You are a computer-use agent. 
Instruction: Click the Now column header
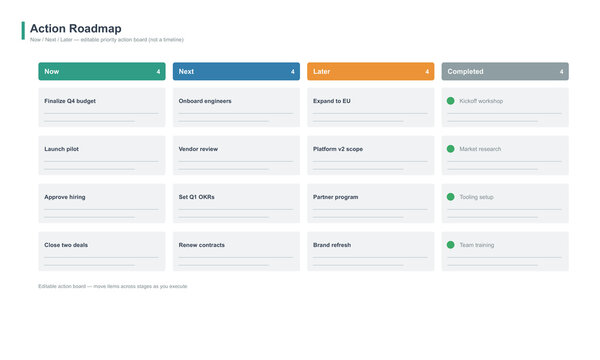click(x=102, y=72)
